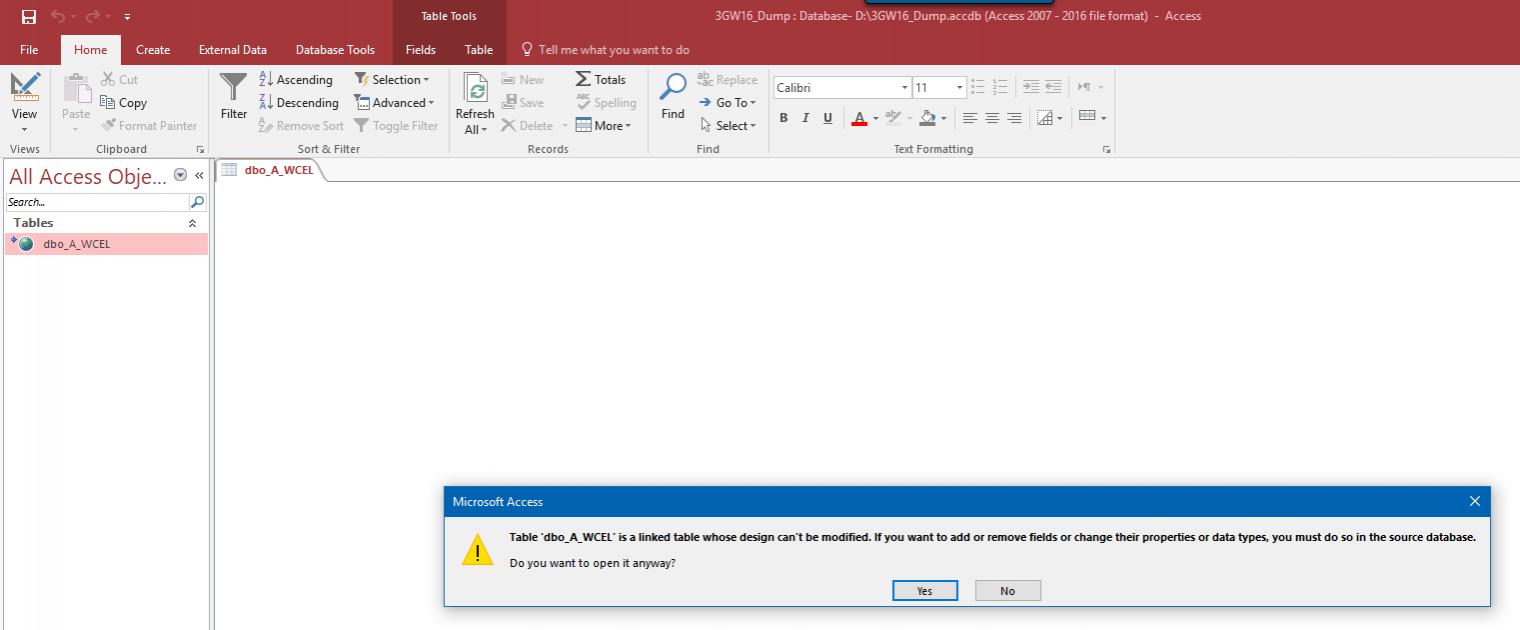Viewport: 1520px width, 630px height.
Task: Sort records Ascending
Action: pyautogui.click(x=296, y=80)
